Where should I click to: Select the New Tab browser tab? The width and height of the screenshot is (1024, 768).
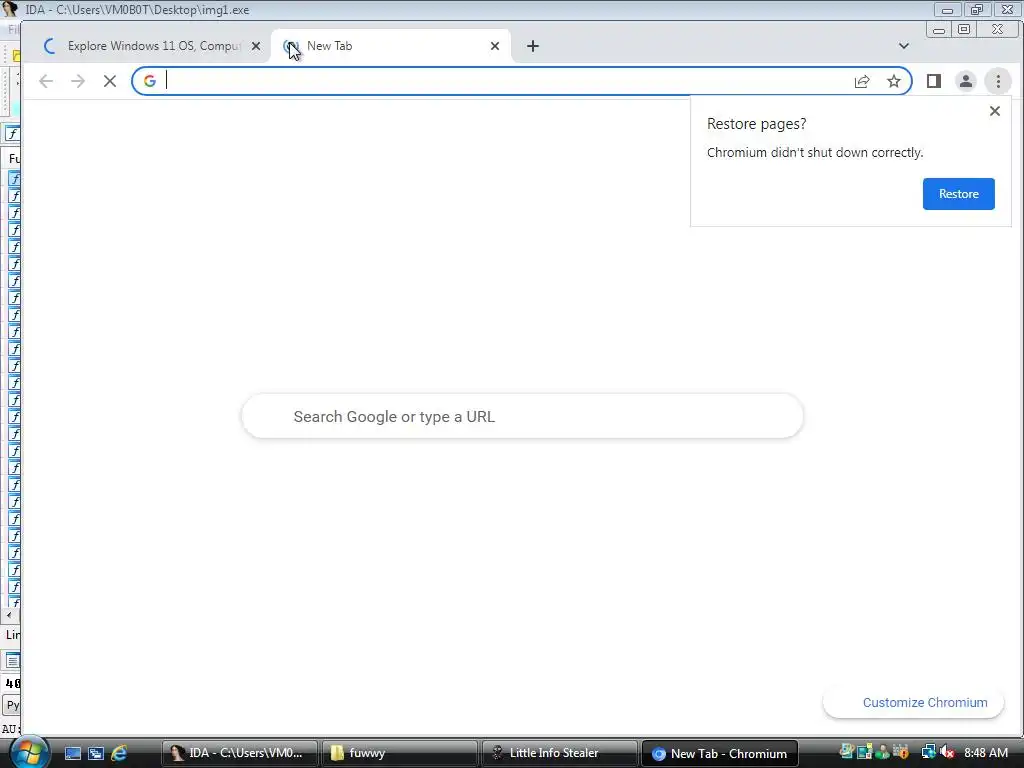[390, 46]
